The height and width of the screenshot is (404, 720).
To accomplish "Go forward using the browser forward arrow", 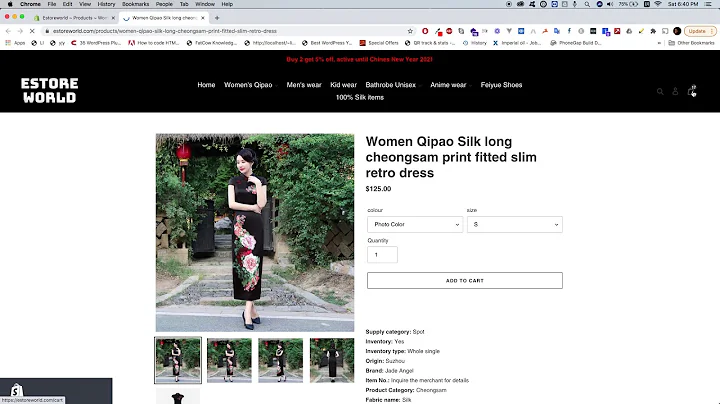I will [x=20, y=31].
